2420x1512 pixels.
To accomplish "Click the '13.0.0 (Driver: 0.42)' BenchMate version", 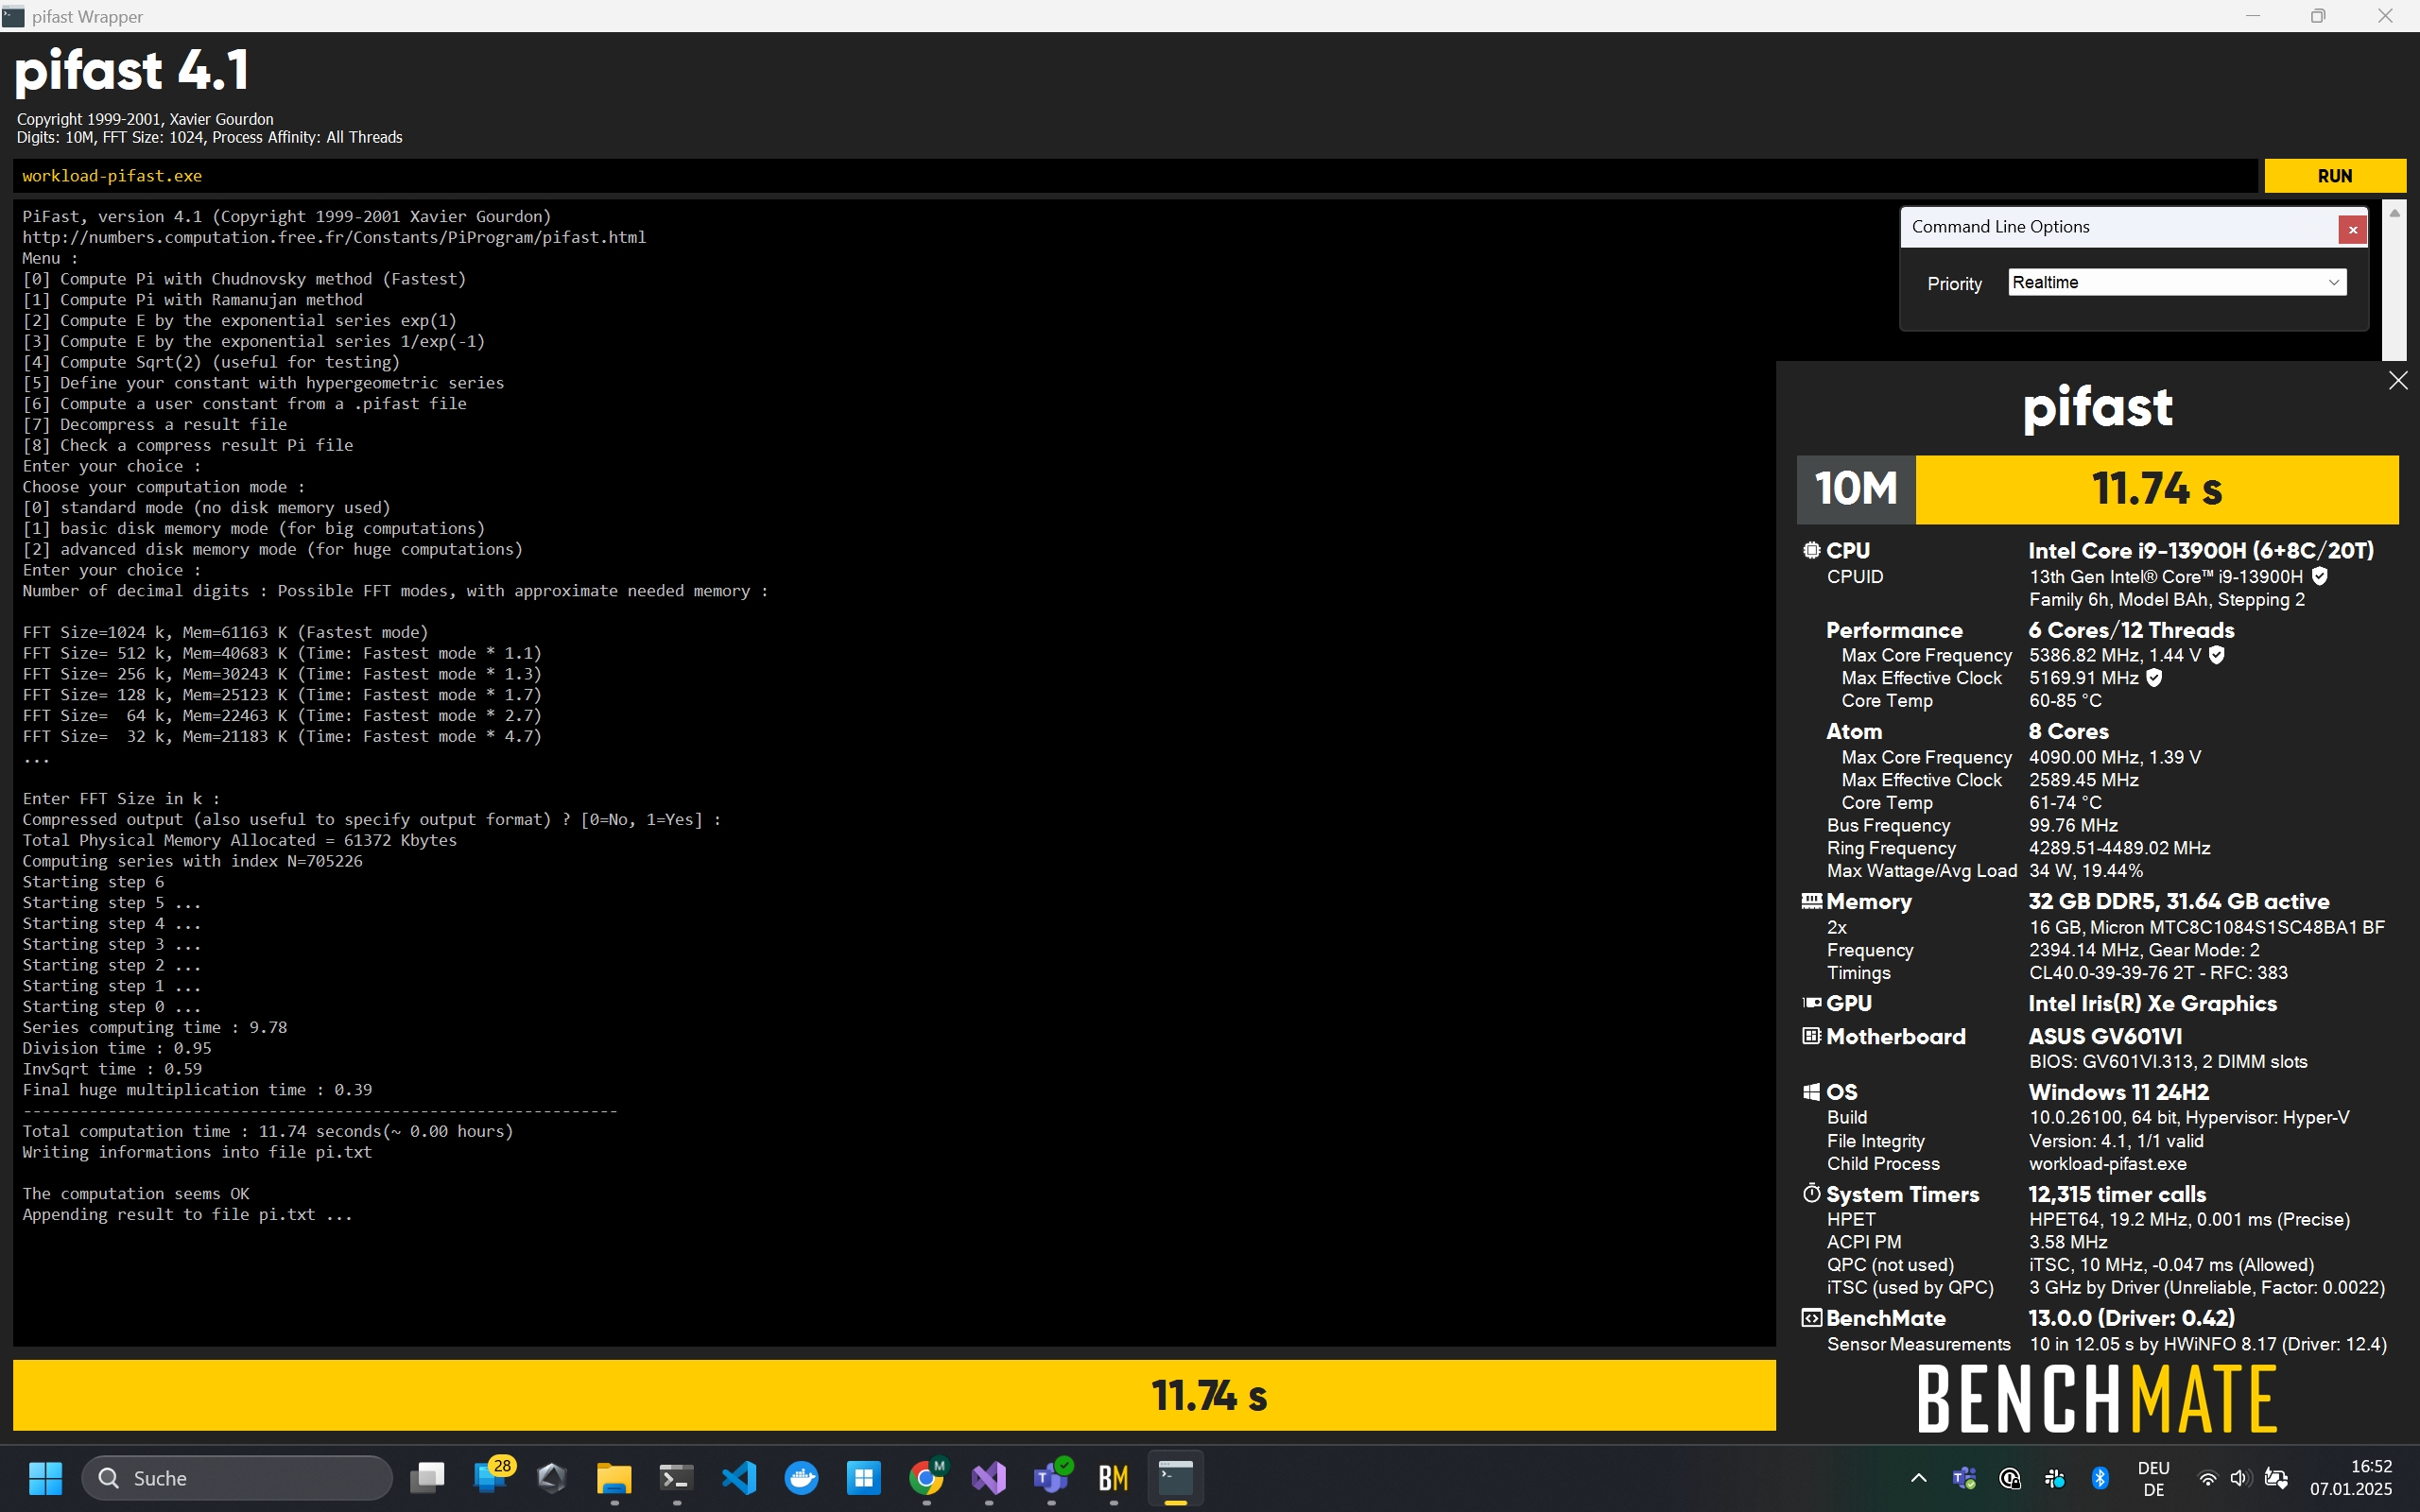I will coord(2131,1318).
